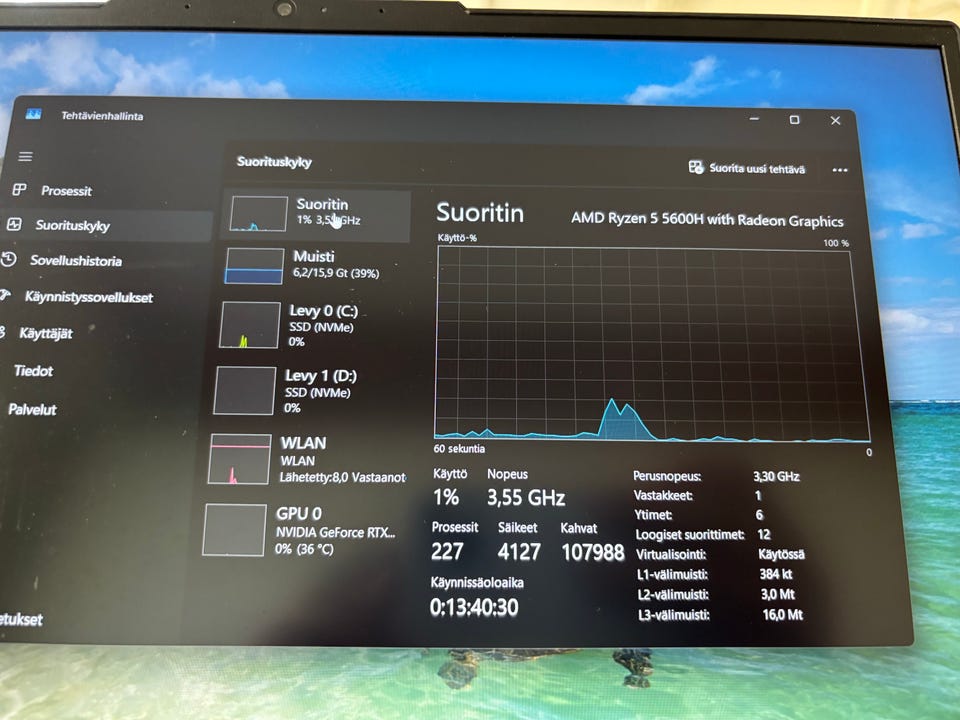Click the L2-välimuisti 3,0 Mt value

778,594
